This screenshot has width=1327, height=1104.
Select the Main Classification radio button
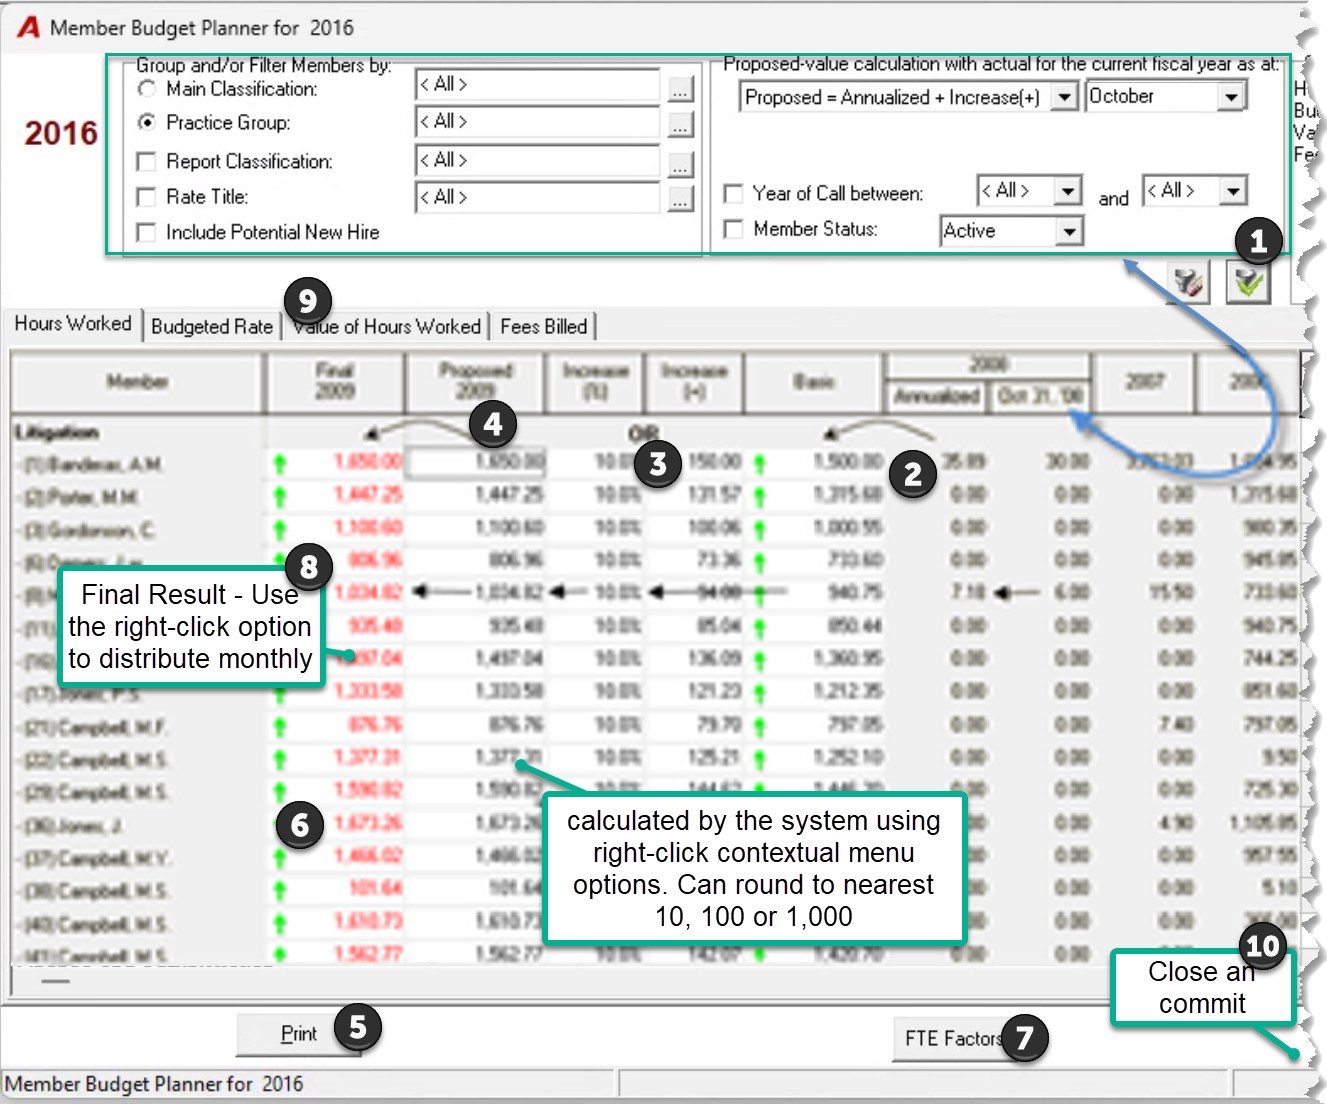click(147, 89)
